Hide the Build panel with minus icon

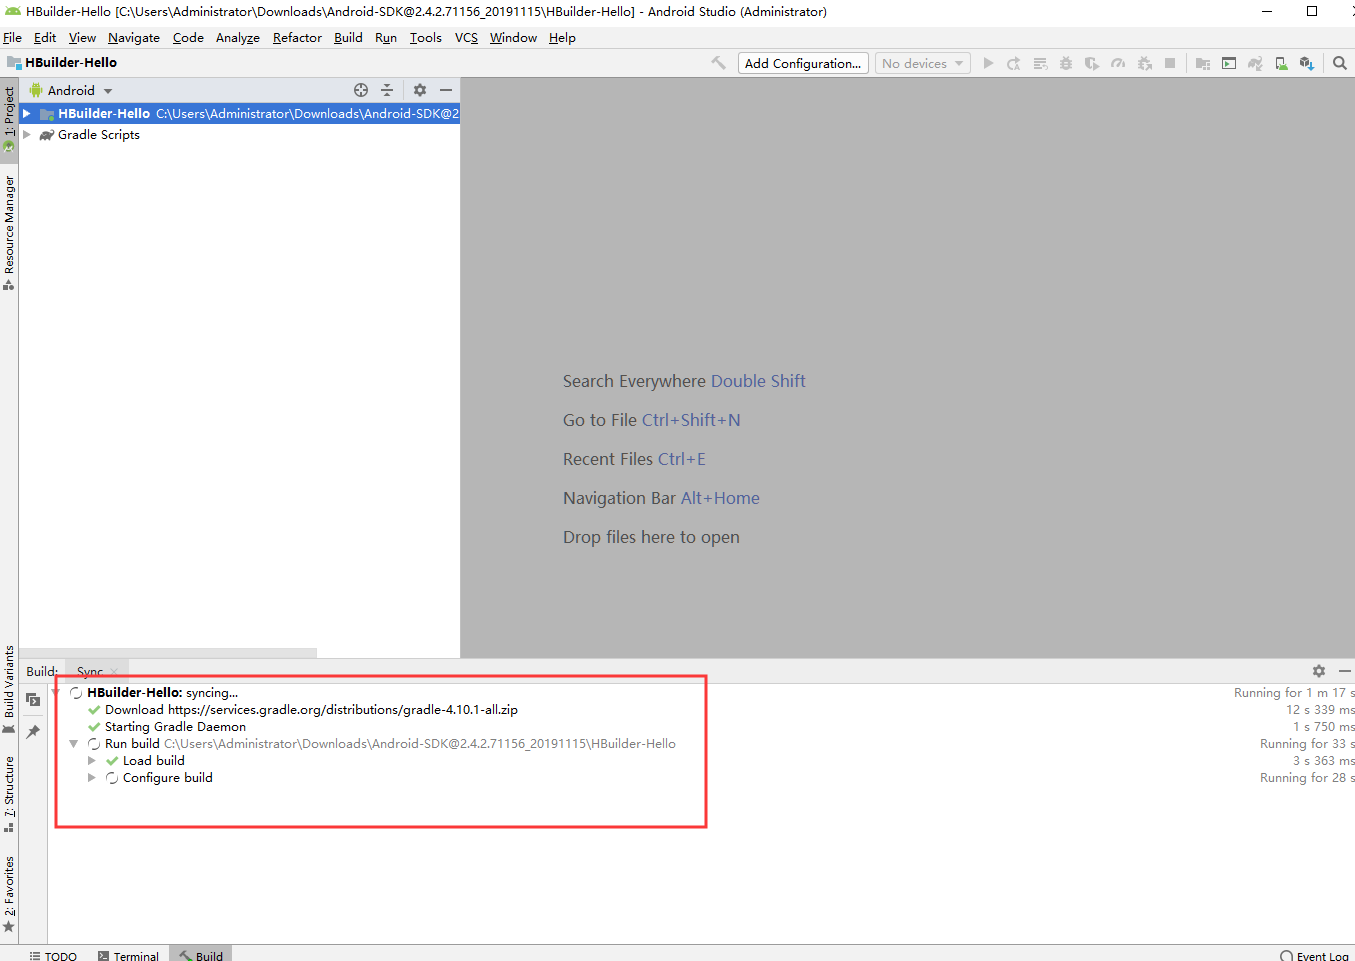pos(1345,671)
